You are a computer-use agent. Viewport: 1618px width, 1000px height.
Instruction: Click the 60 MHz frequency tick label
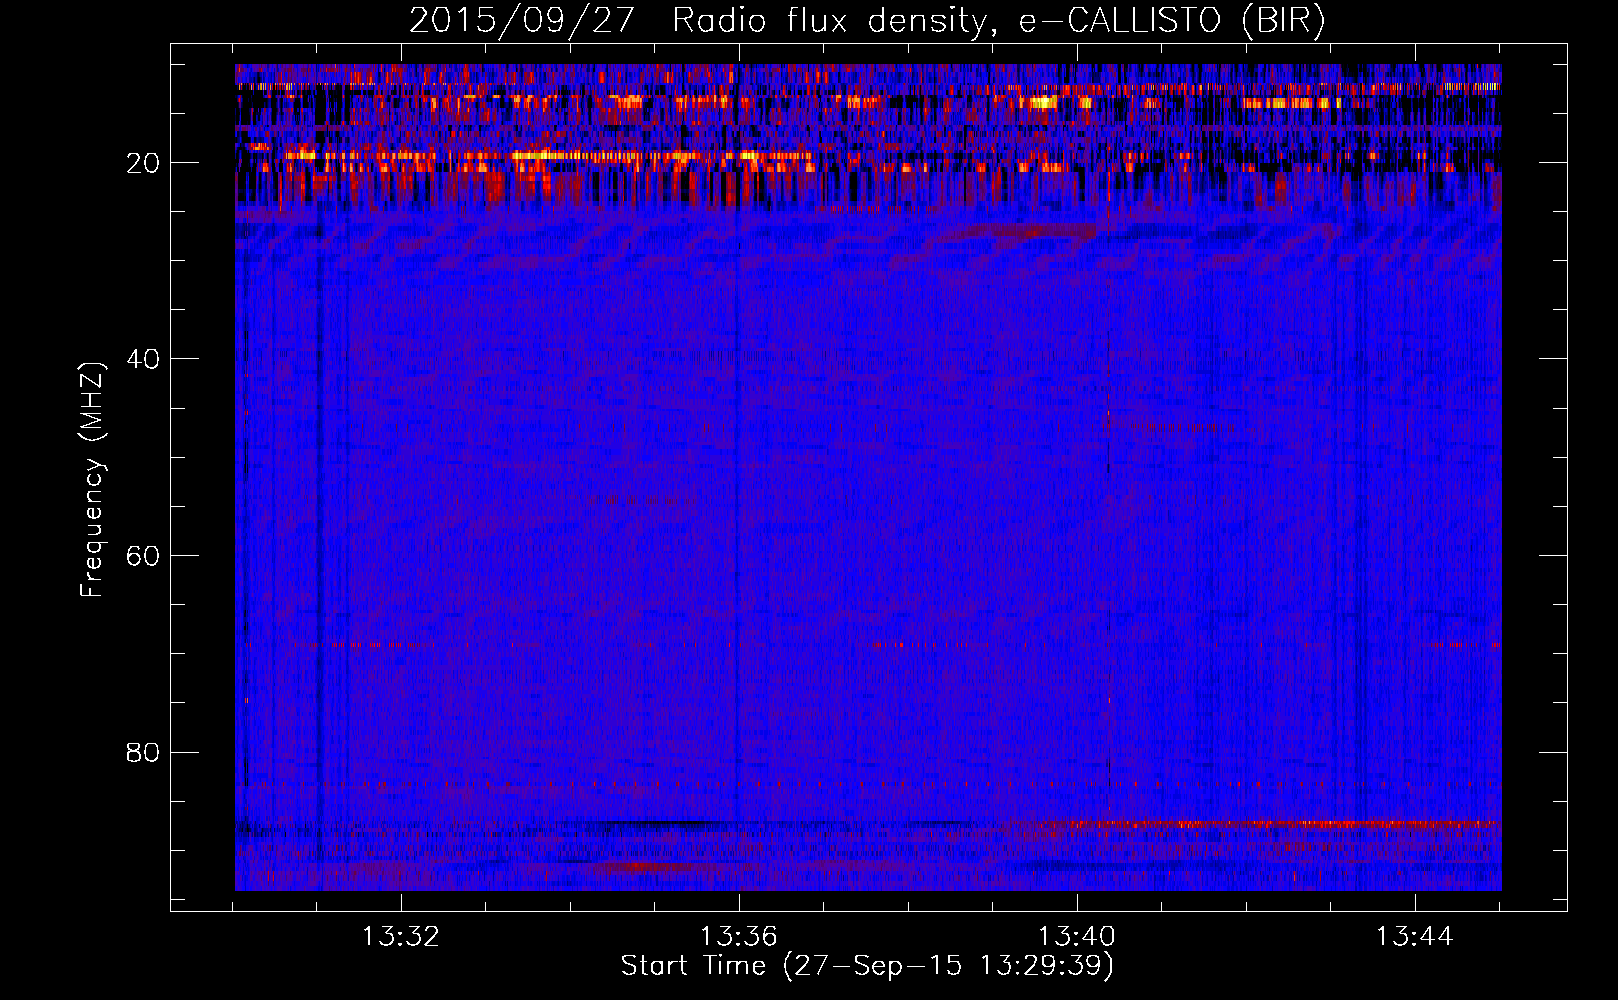(x=143, y=556)
